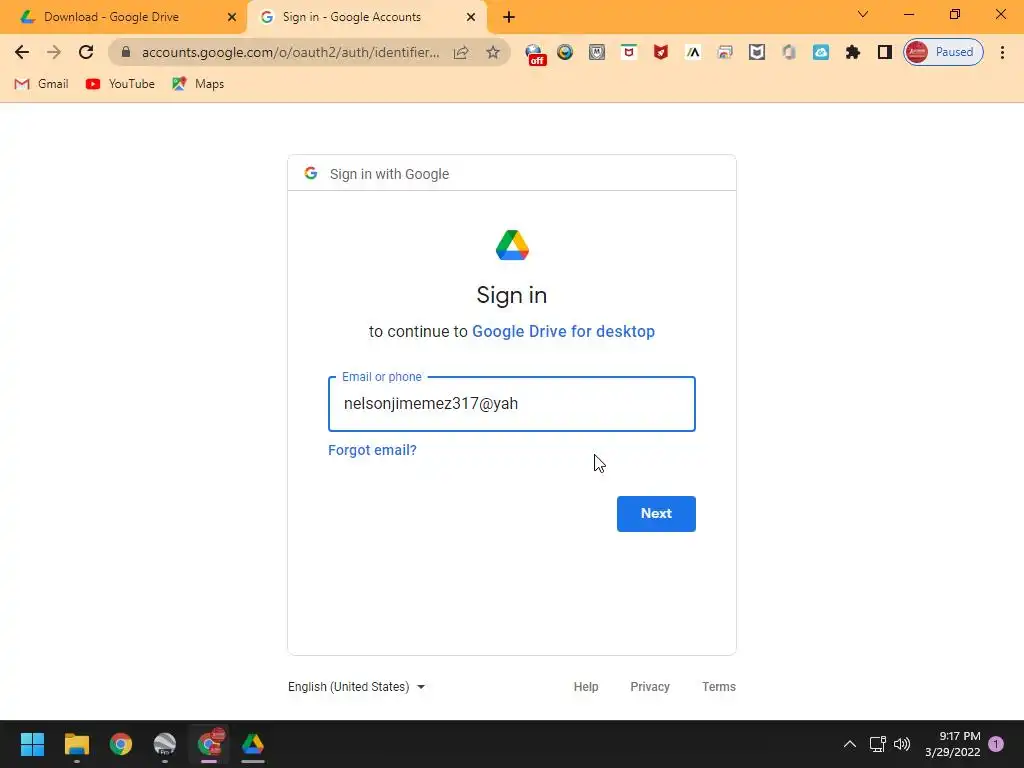Click the Google G logo in header
Viewport: 1024px width, 768px height.
311,173
